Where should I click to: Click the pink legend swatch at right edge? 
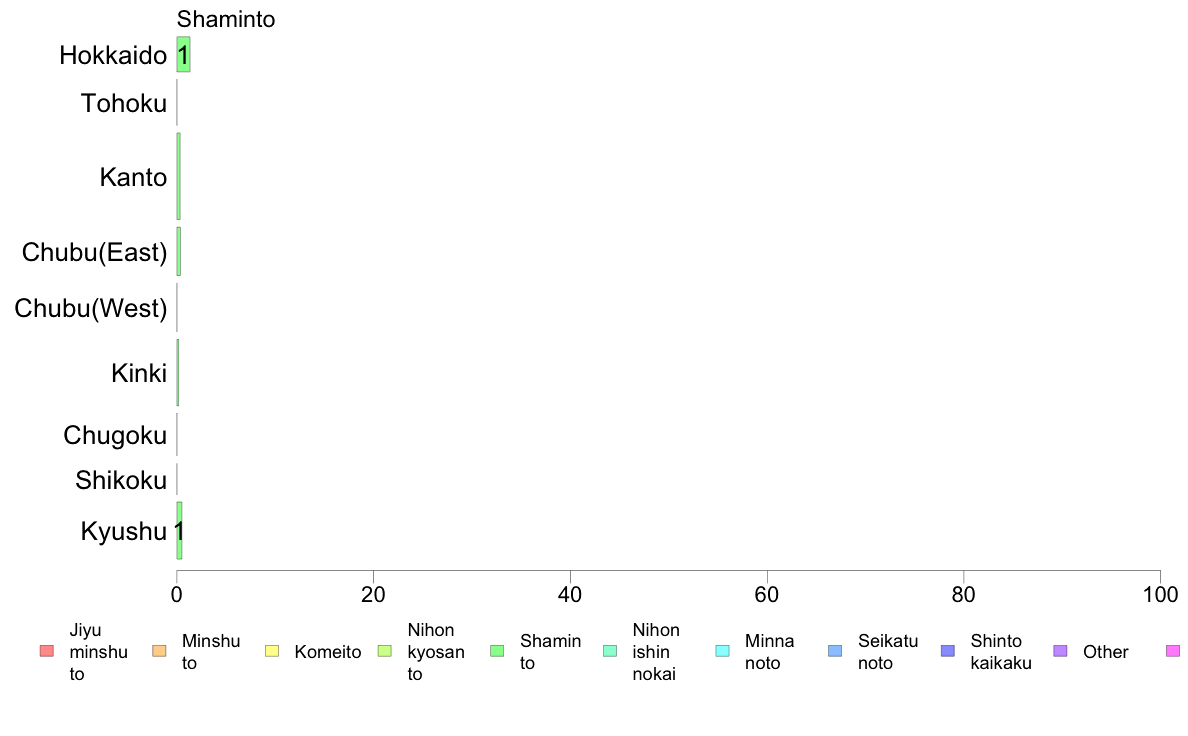tap(1173, 651)
